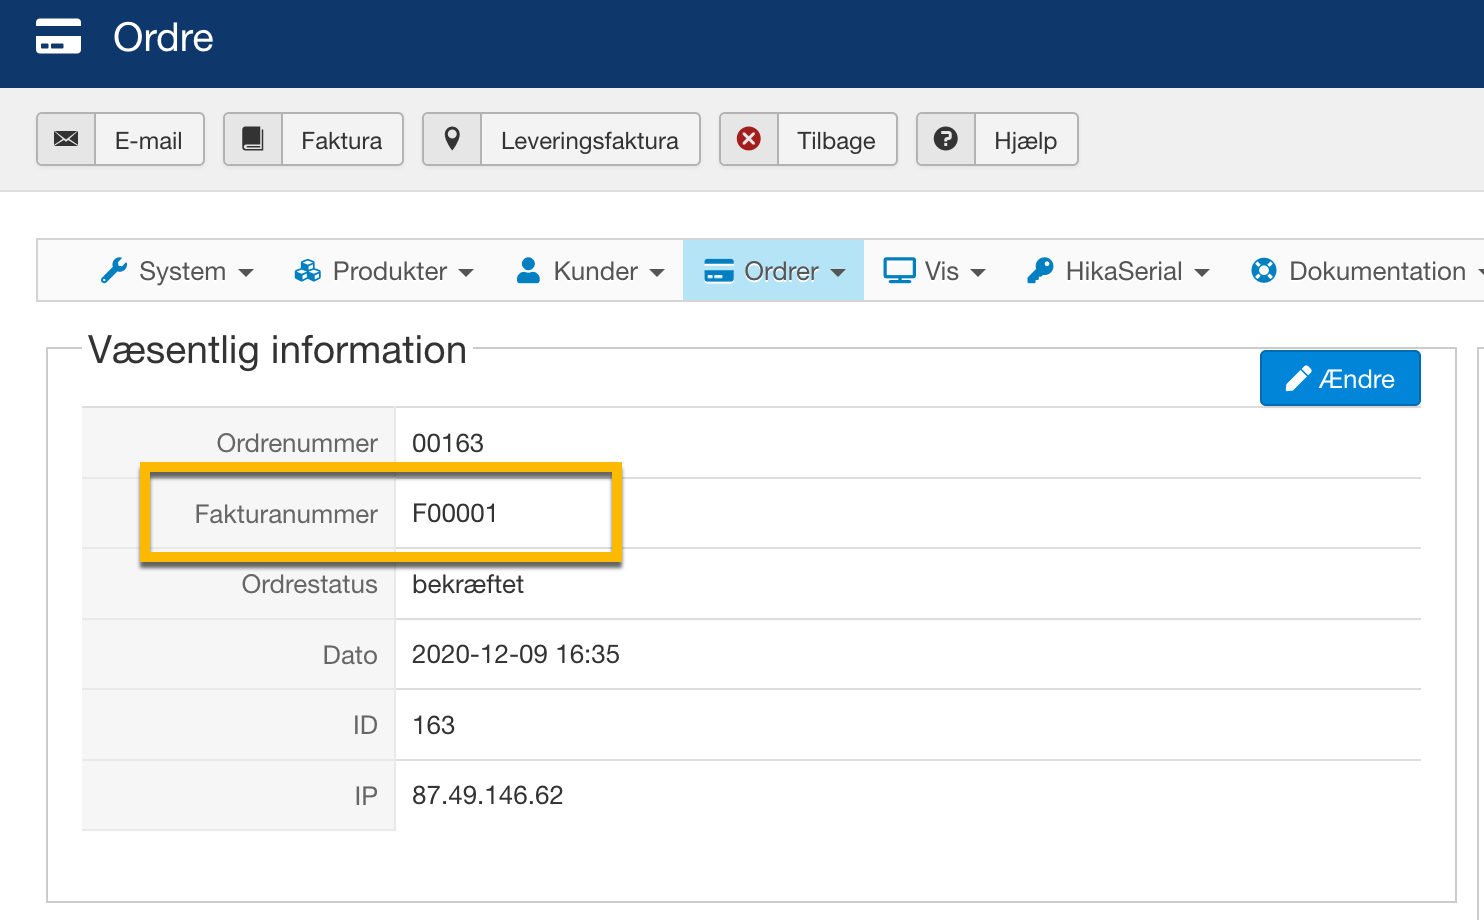
Task: Click the red X icon for Tilbage
Action: pyautogui.click(x=748, y=139)
